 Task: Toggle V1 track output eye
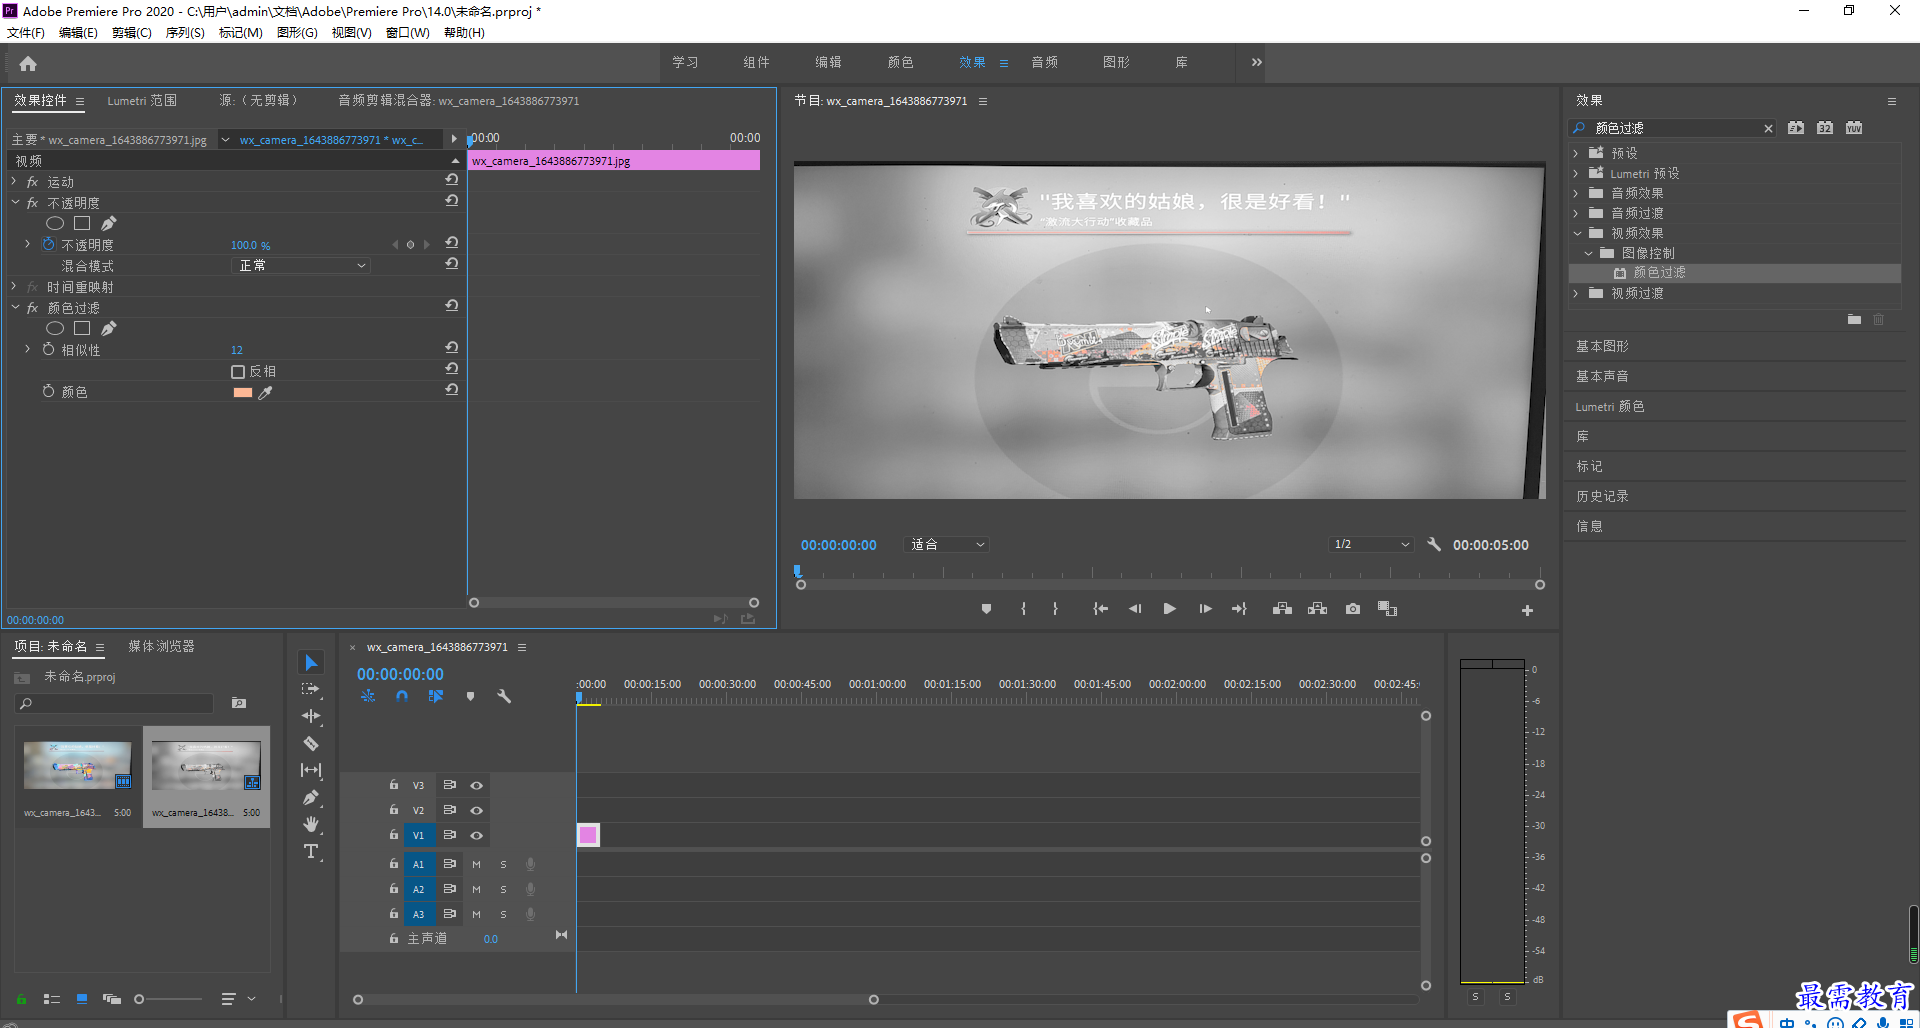click(x=477, y=836)
